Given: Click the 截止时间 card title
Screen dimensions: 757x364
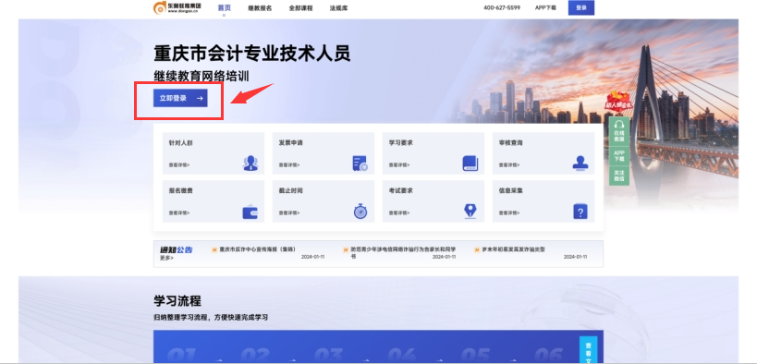Looking at the screenshot, I should pyautogui.click(x=291, y=191).
